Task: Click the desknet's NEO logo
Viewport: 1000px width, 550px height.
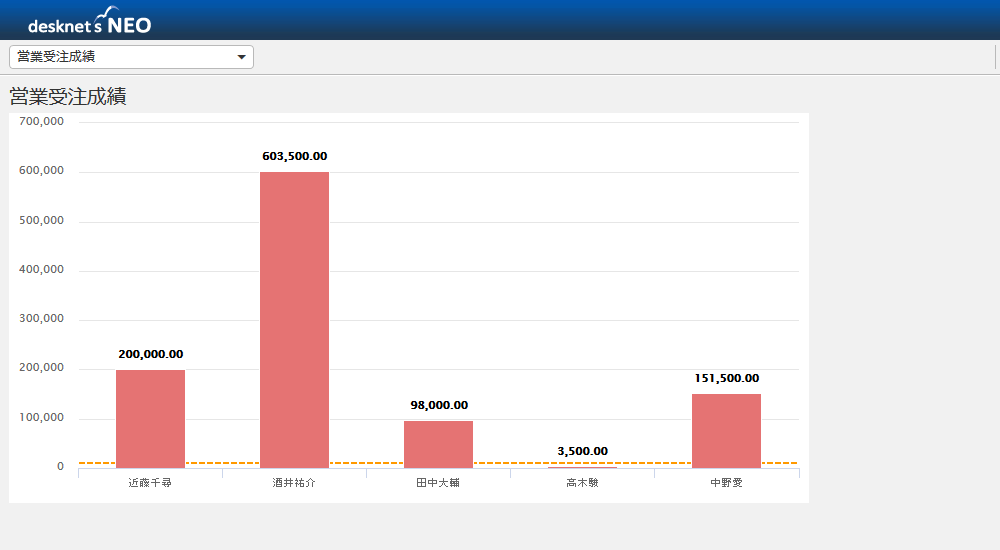Action: [90, 21]
